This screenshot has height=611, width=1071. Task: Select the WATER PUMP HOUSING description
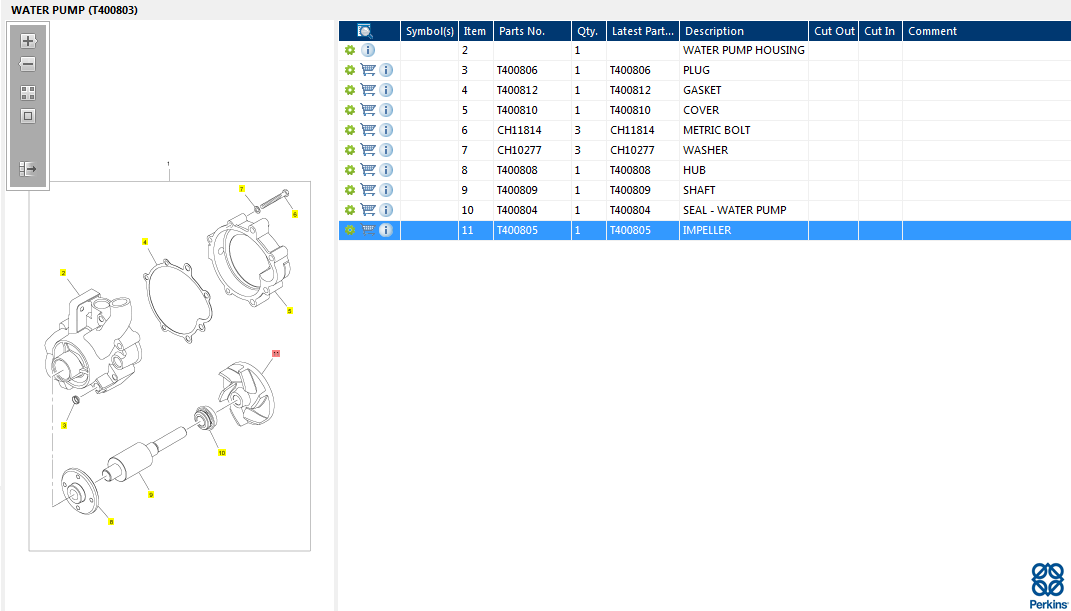pyautogui.click(x=744, y=50)
